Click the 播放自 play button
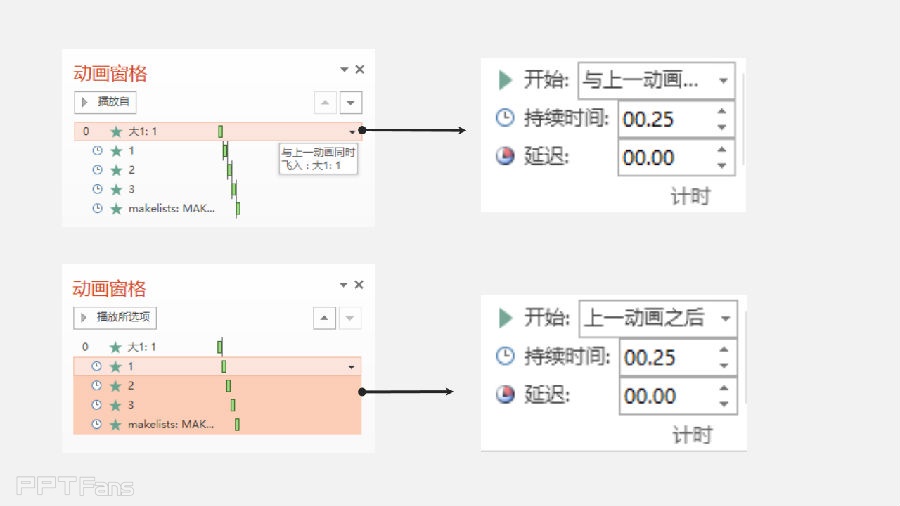Image resolution: width=900 pixels, height=506 pixels. coord(105,102)
